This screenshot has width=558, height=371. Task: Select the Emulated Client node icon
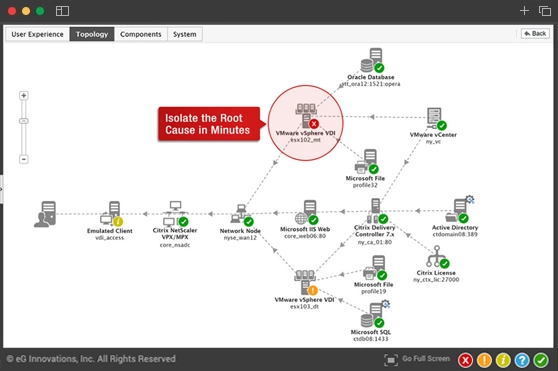111,214
